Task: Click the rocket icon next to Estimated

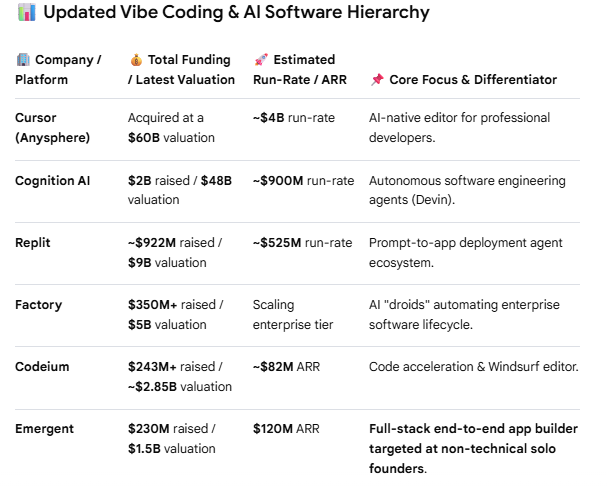Action: [261, 60]
